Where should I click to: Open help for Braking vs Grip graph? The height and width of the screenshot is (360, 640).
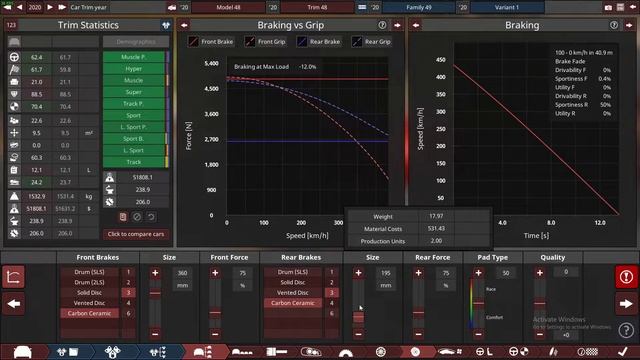382,25
